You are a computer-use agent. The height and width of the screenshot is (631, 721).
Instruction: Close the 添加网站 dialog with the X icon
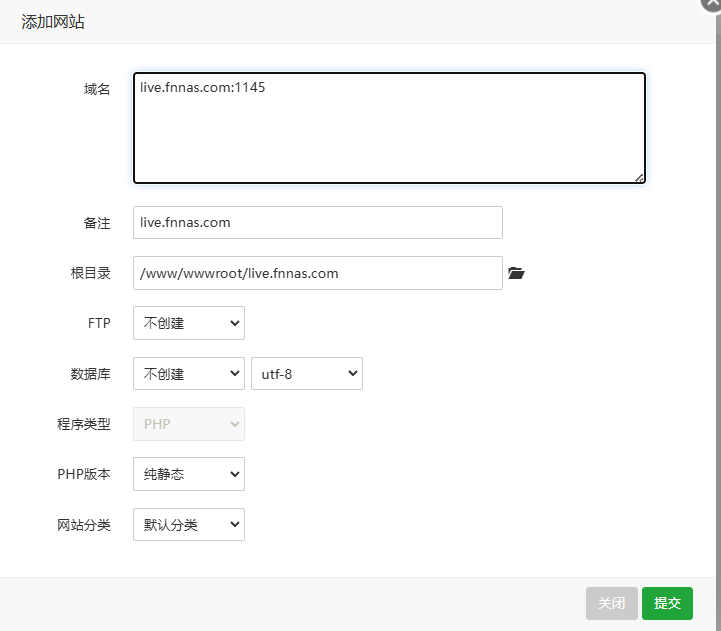point(712,4)
